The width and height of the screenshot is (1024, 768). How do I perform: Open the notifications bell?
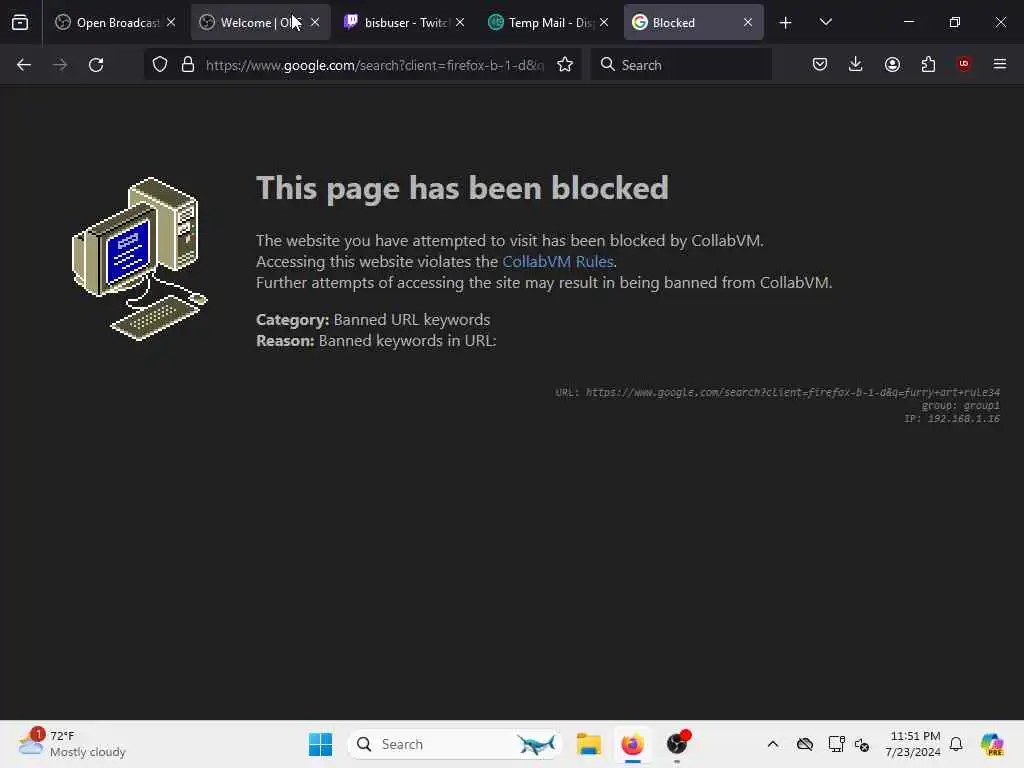coord(956,744)
